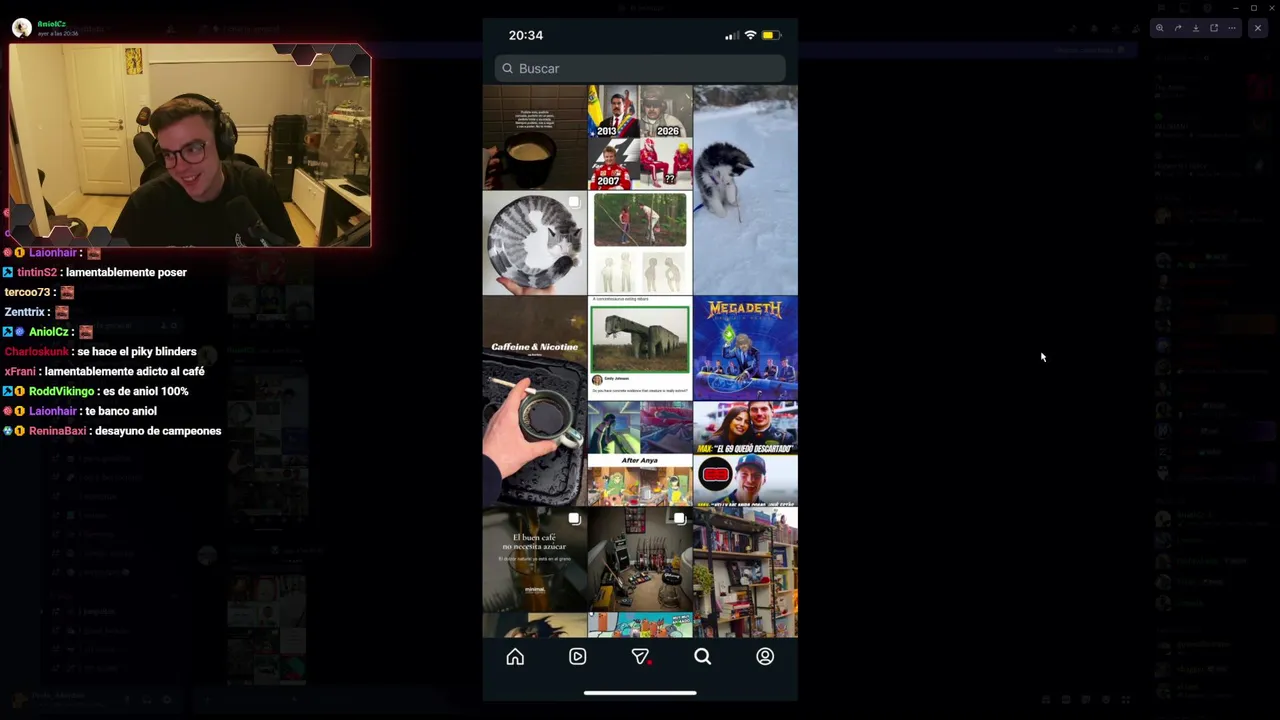
Task: Click username Zenttrix in chat
Action: click(25, 312)
